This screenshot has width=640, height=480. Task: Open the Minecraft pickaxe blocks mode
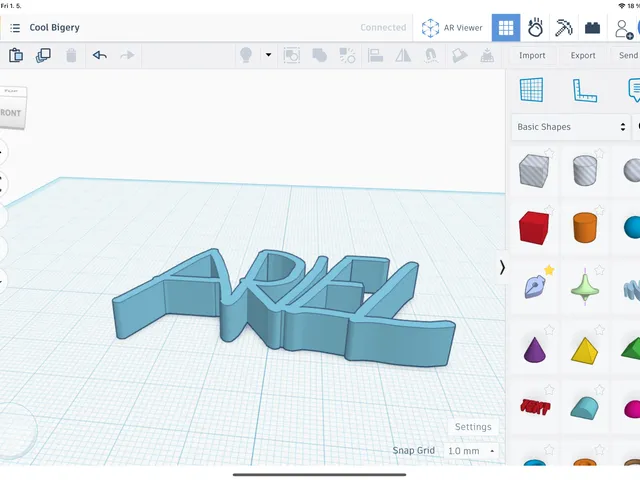click(563, 28)
